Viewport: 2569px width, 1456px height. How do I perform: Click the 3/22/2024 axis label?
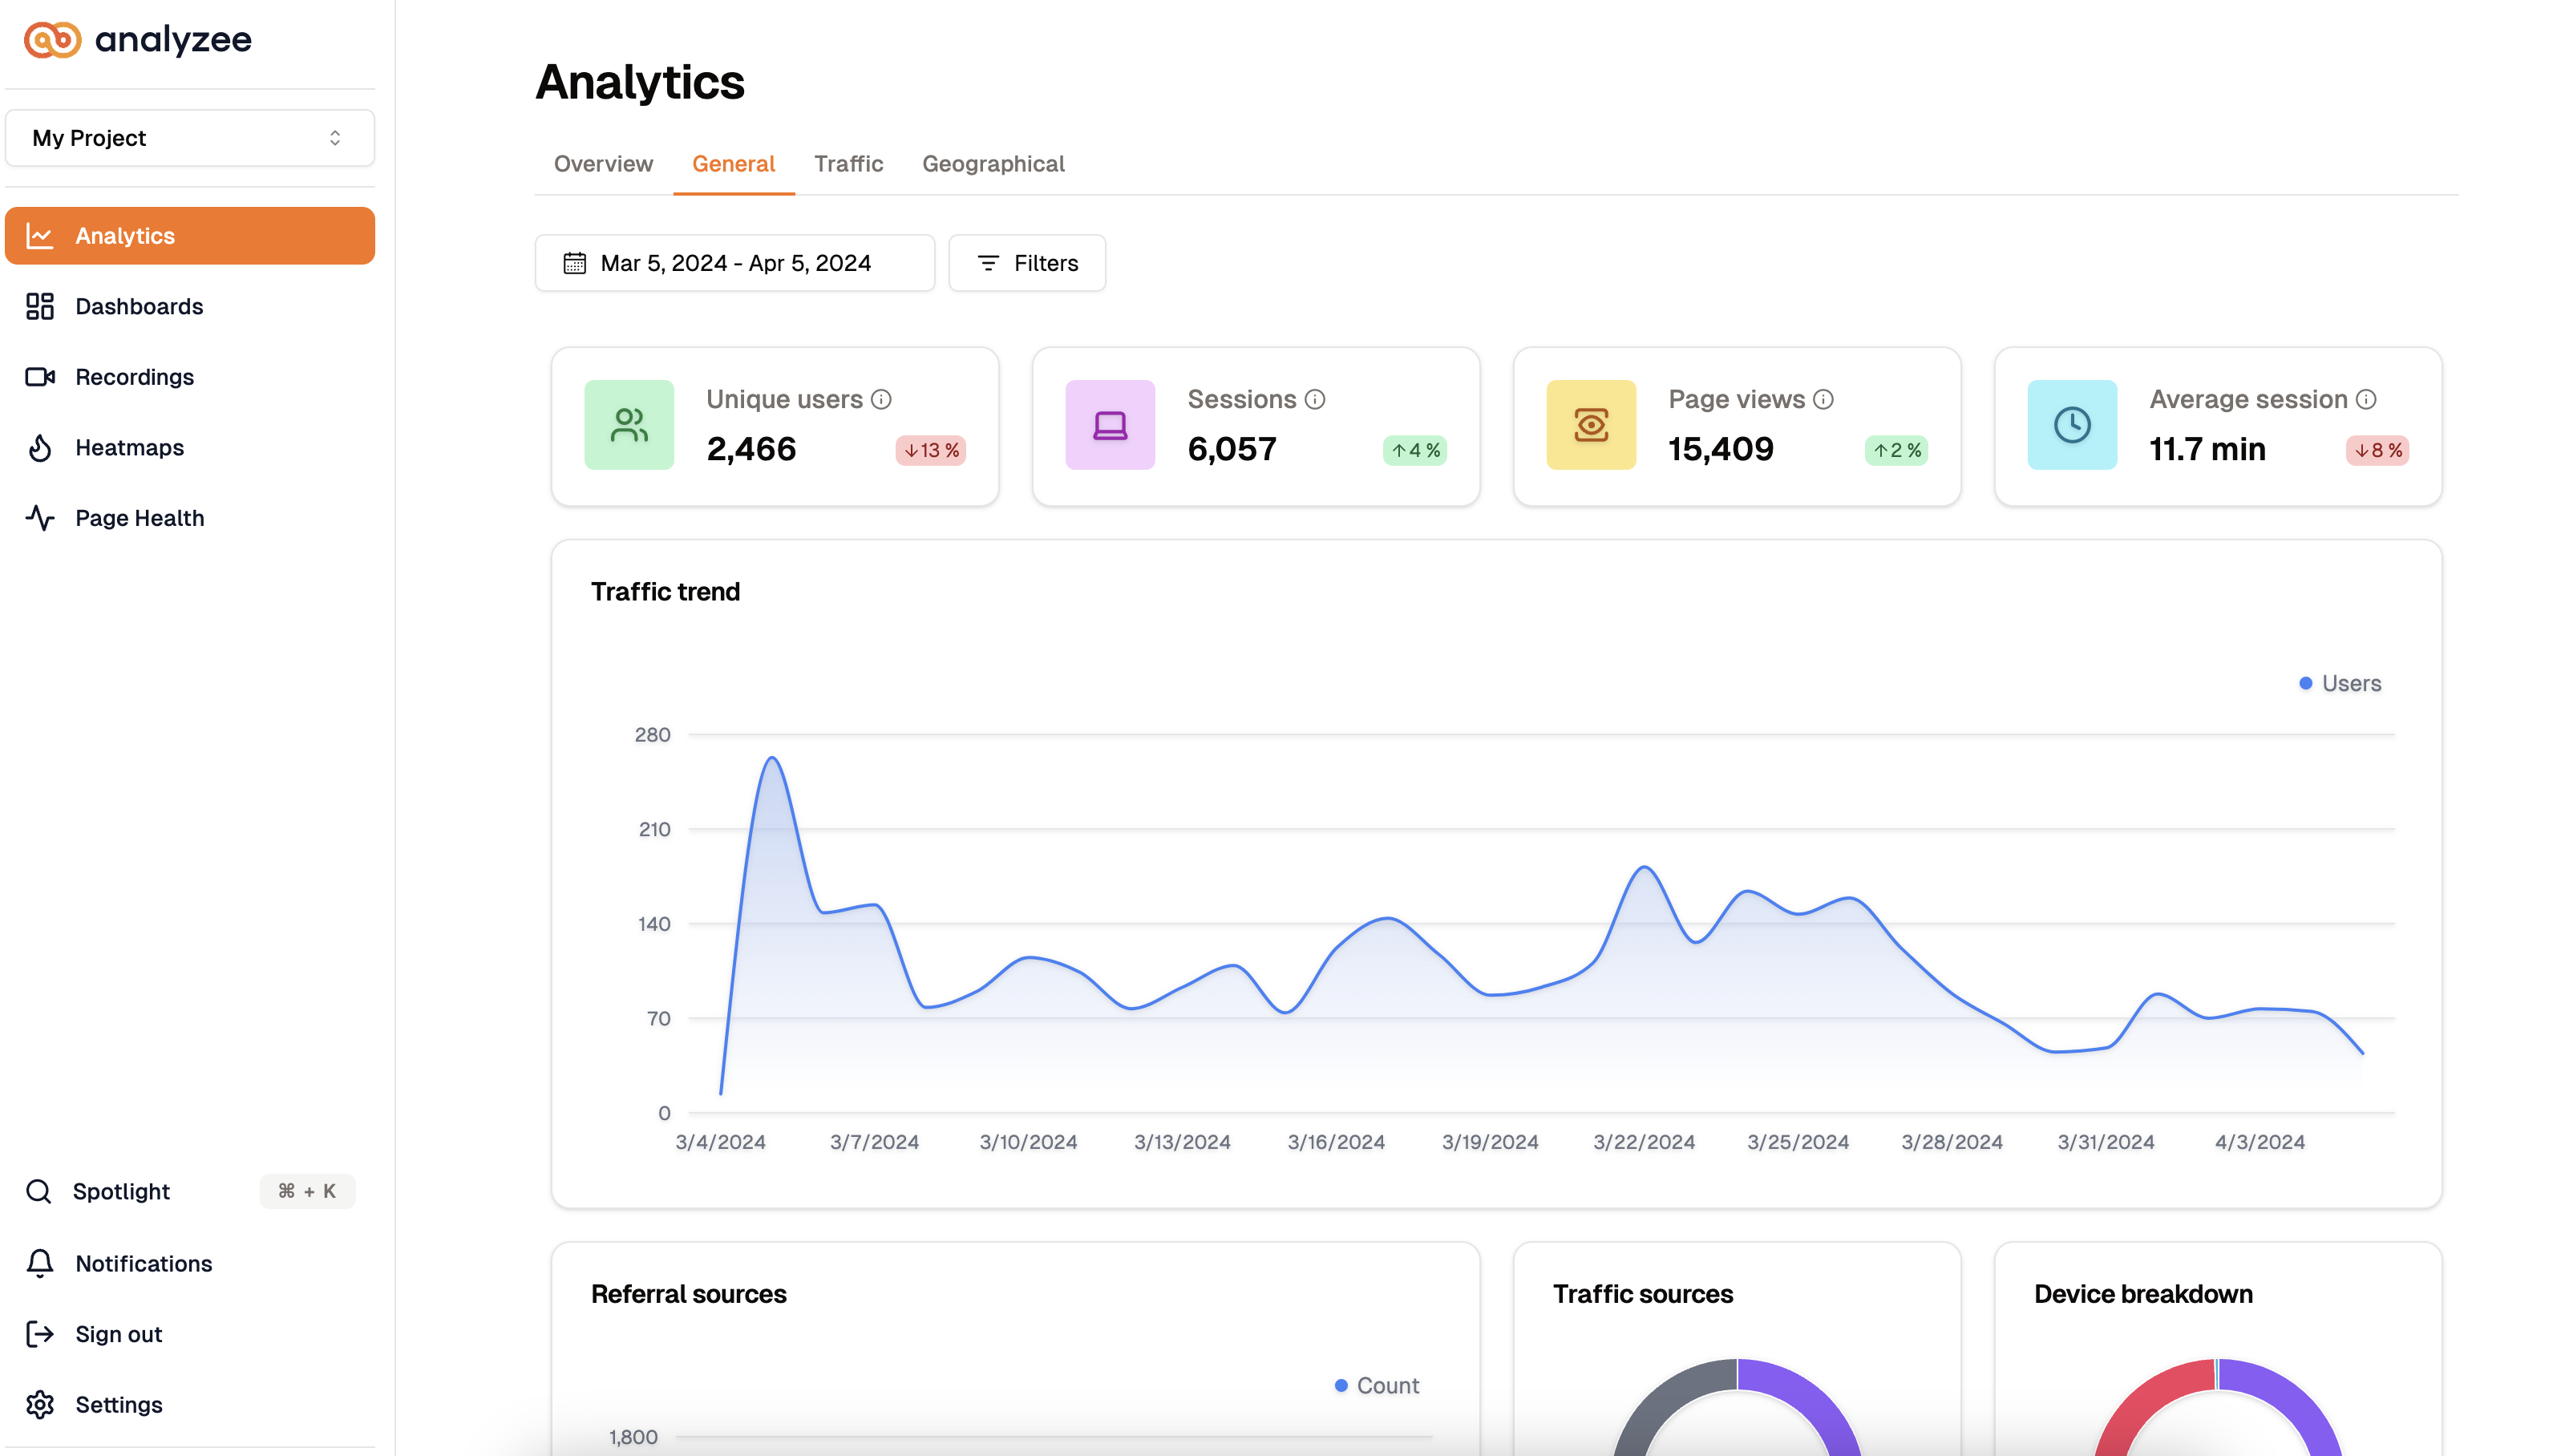(1644, 1142)
